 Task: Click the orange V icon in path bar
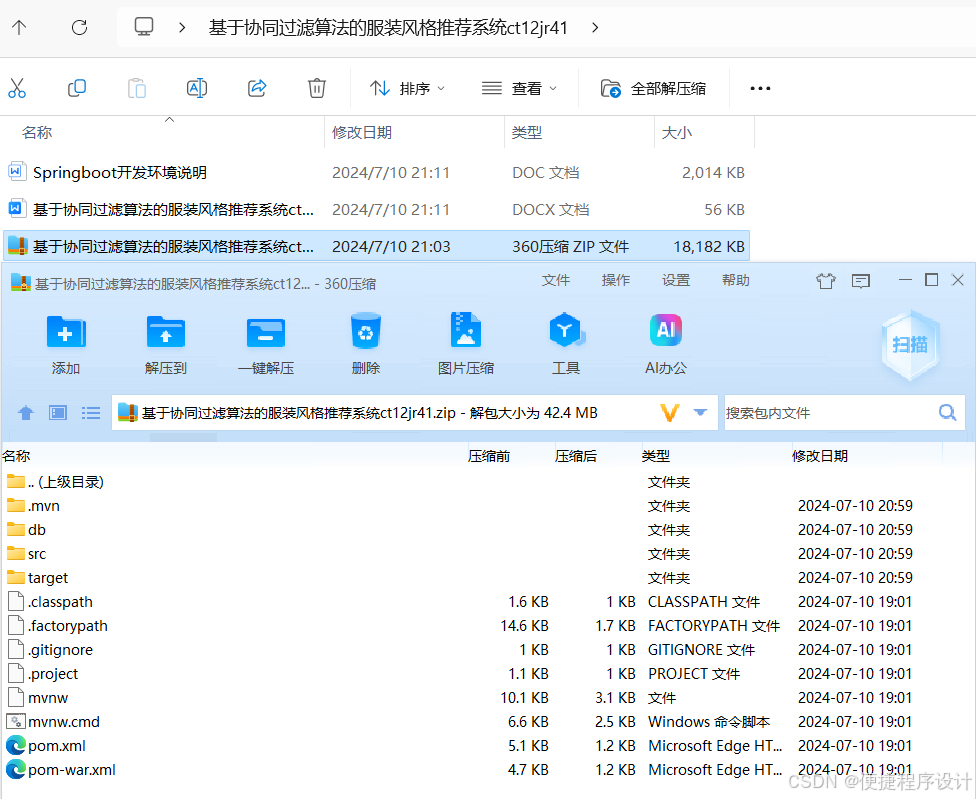pos(670,413)
